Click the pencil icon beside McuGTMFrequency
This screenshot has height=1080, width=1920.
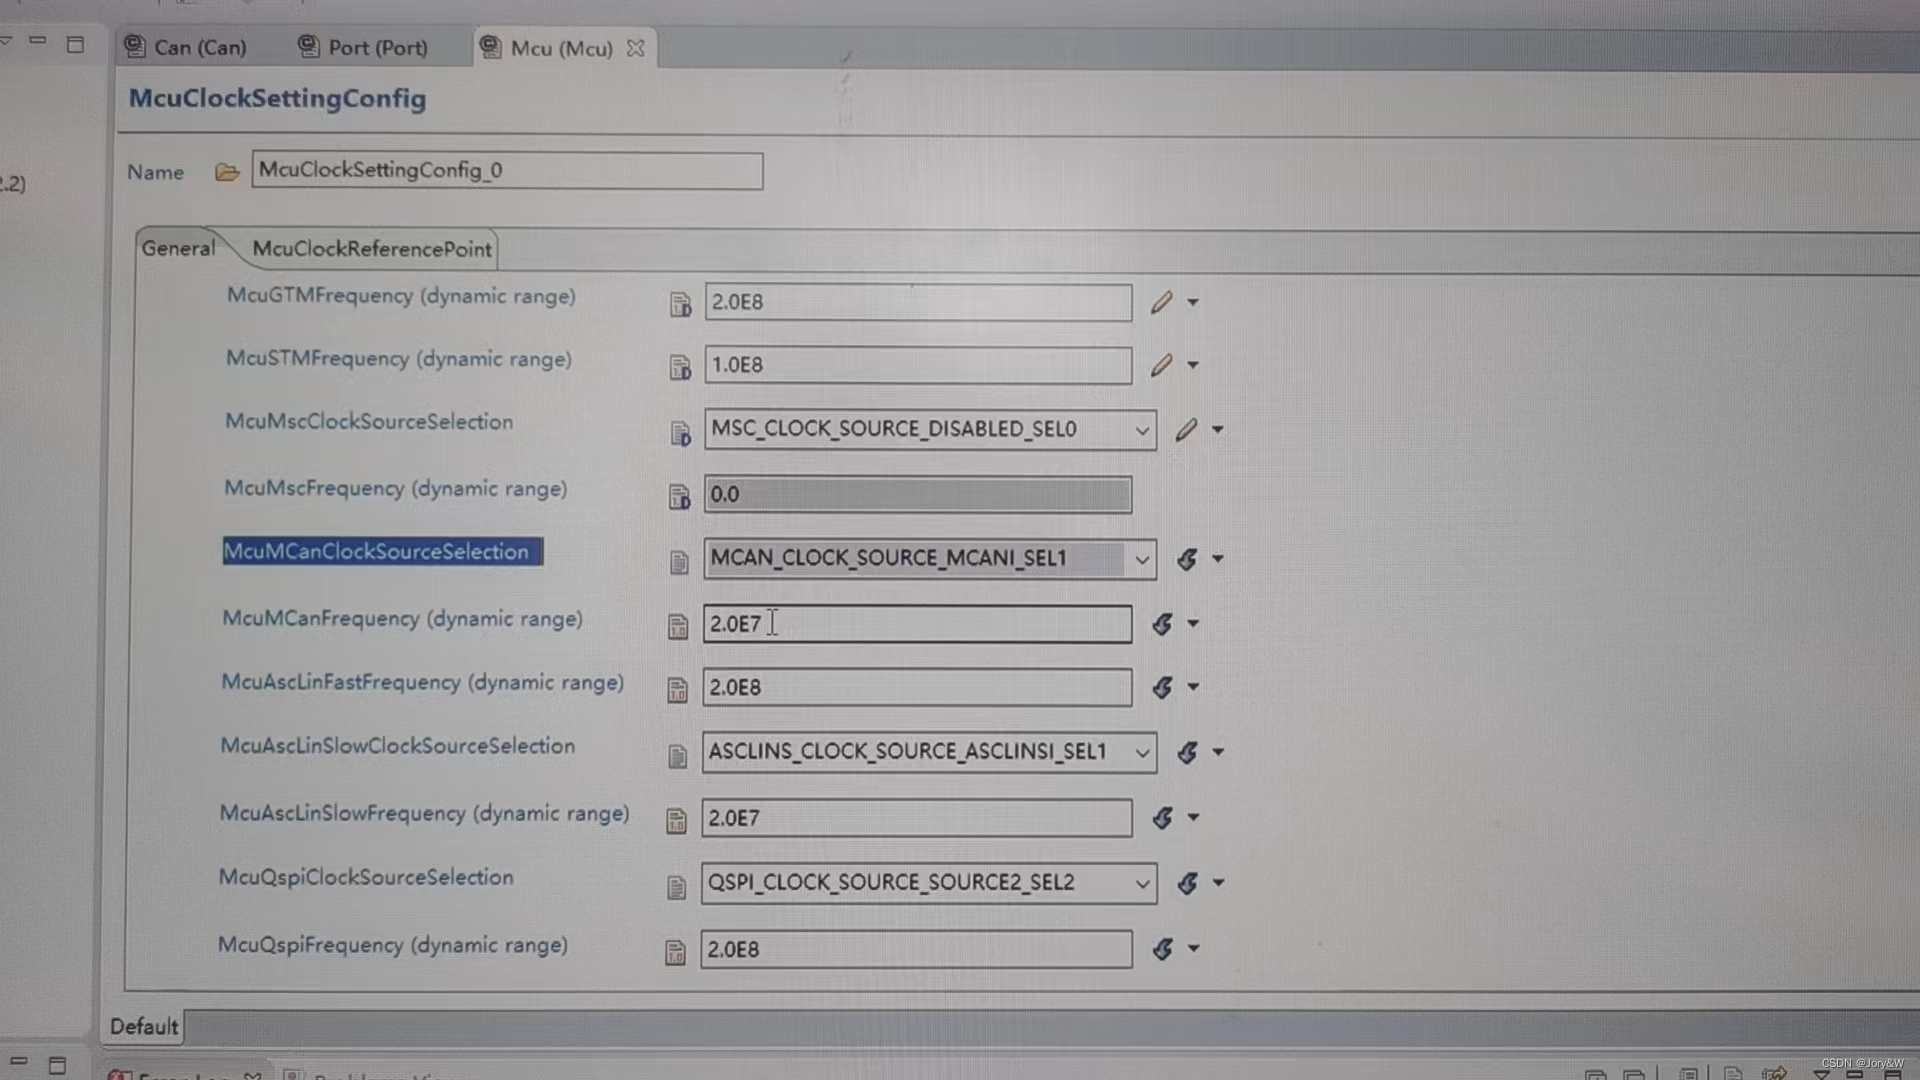[x=1160, y=302]
